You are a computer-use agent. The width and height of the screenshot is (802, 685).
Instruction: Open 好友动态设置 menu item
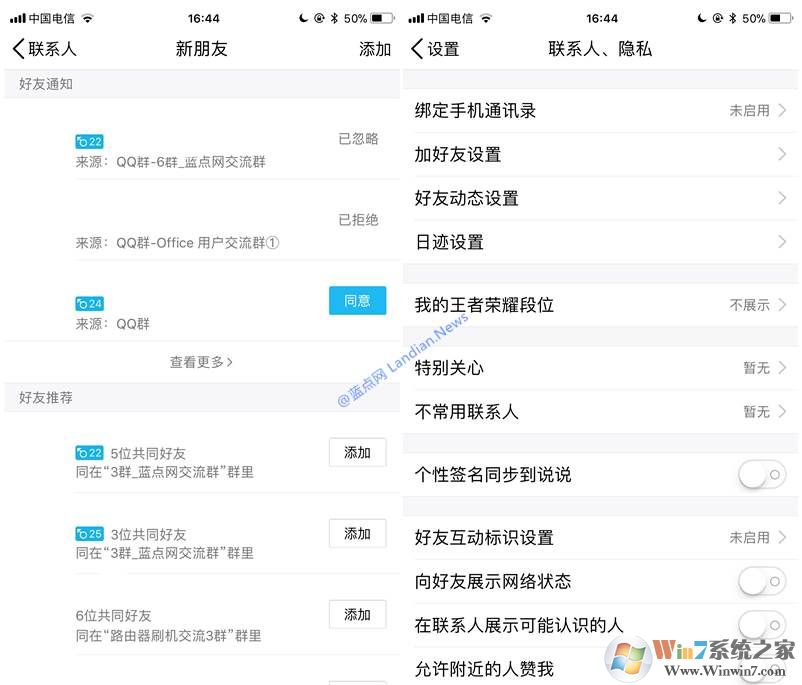(600, 198)
